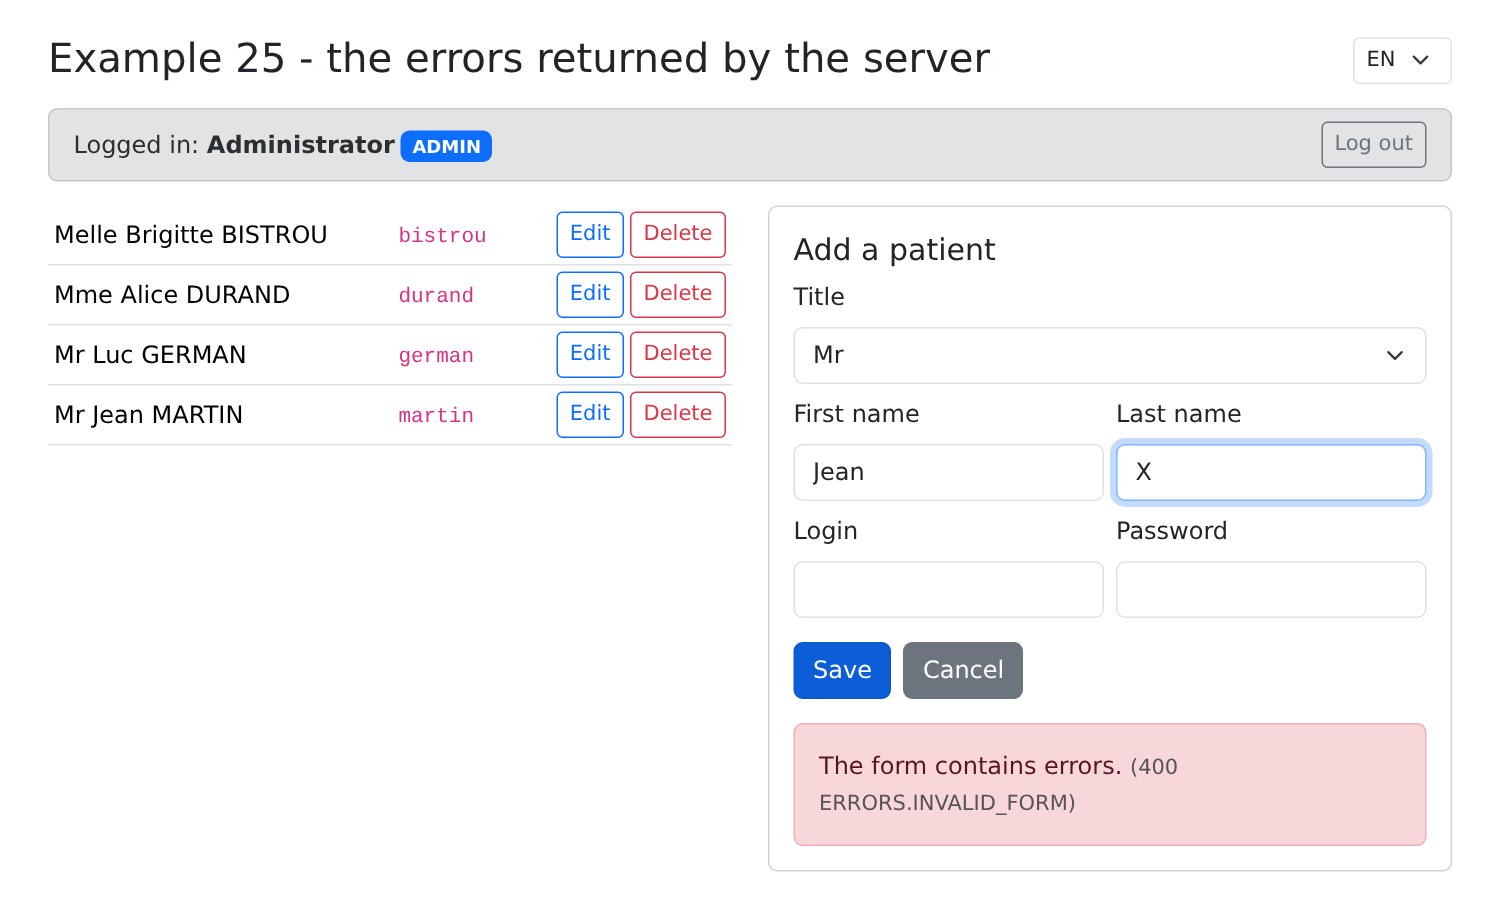Click the 'The form contains errors.' alert message
Image resolution: width=1500 pixels, height=908 pixels.
click(x=1109, y=784)
